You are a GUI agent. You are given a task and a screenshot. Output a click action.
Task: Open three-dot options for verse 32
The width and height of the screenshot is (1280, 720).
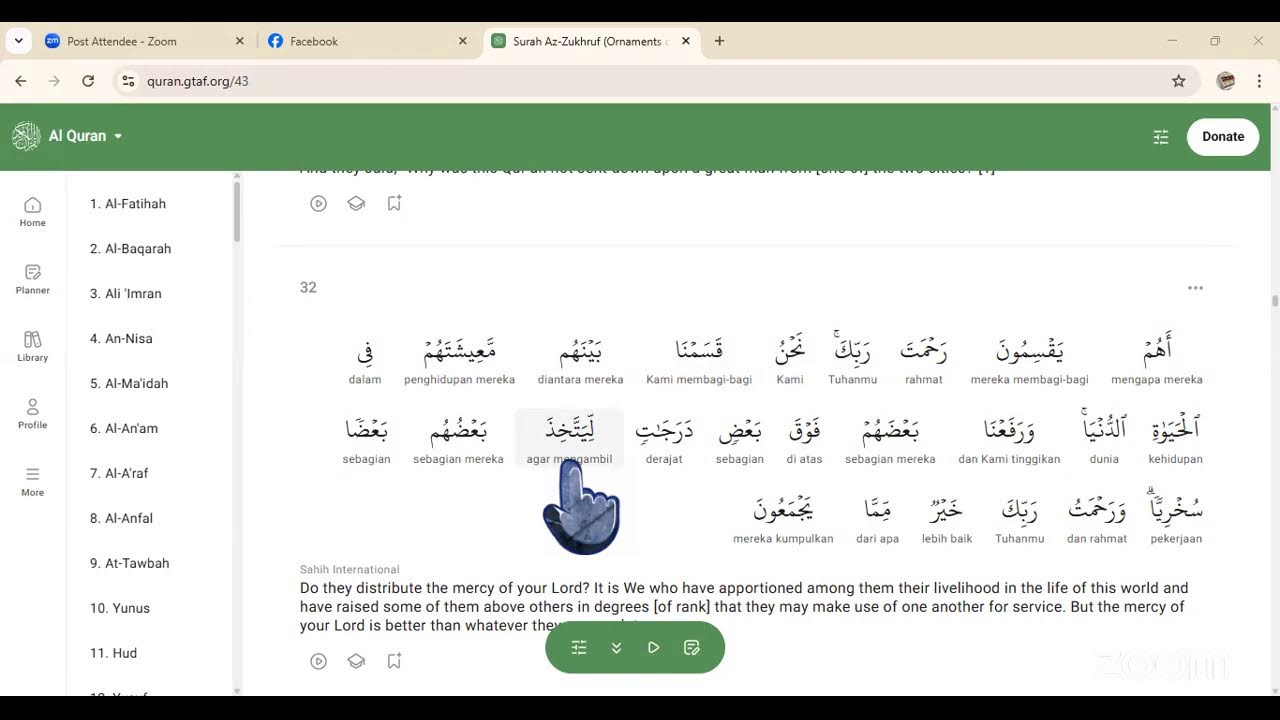[x=1195, y=288]
